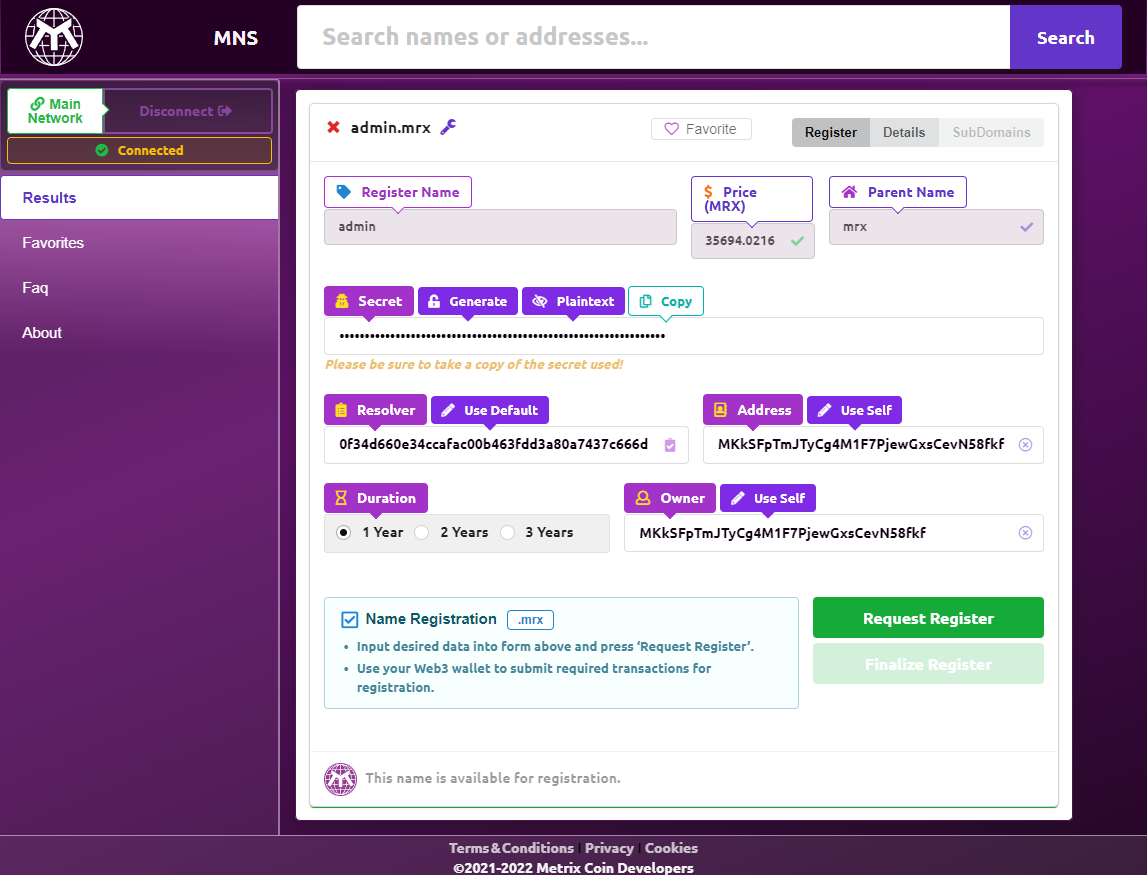Click the Disconnect button

click(x=187, y=111)
